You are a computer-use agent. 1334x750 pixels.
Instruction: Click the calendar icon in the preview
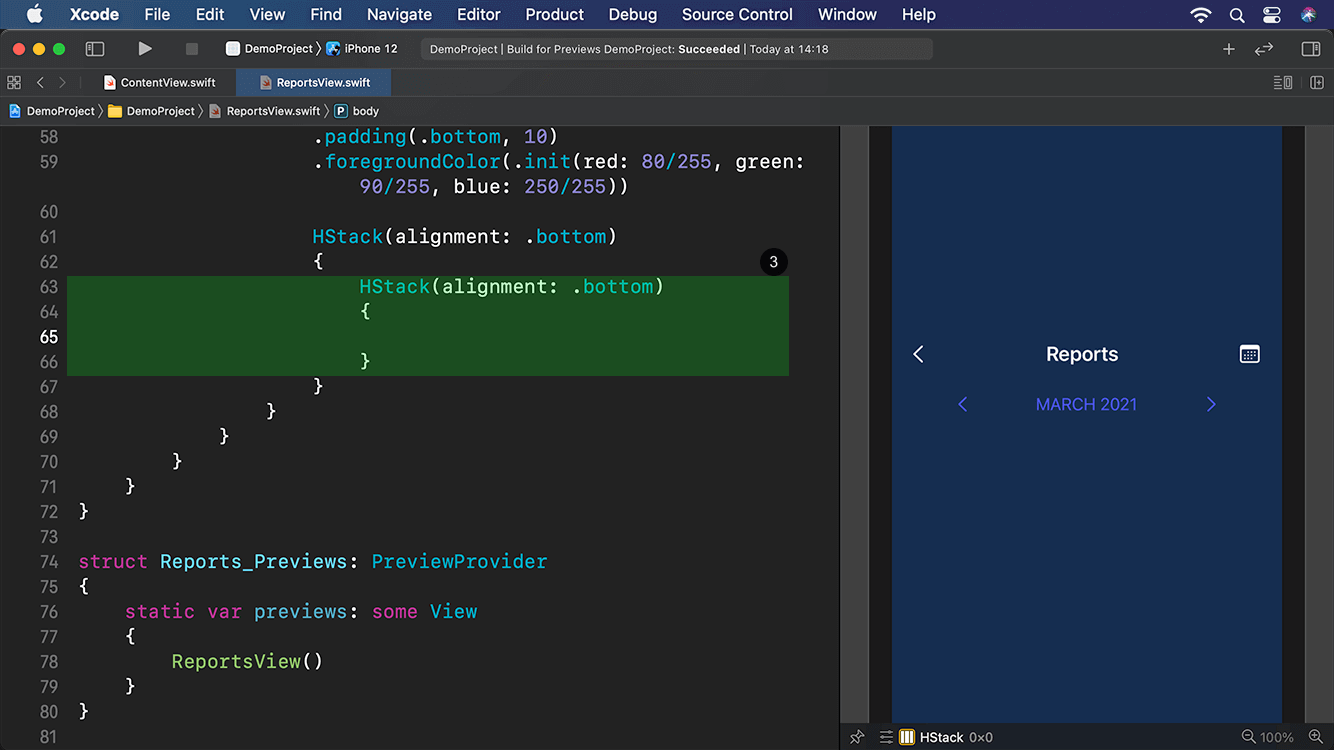(x=1249, y=354)
